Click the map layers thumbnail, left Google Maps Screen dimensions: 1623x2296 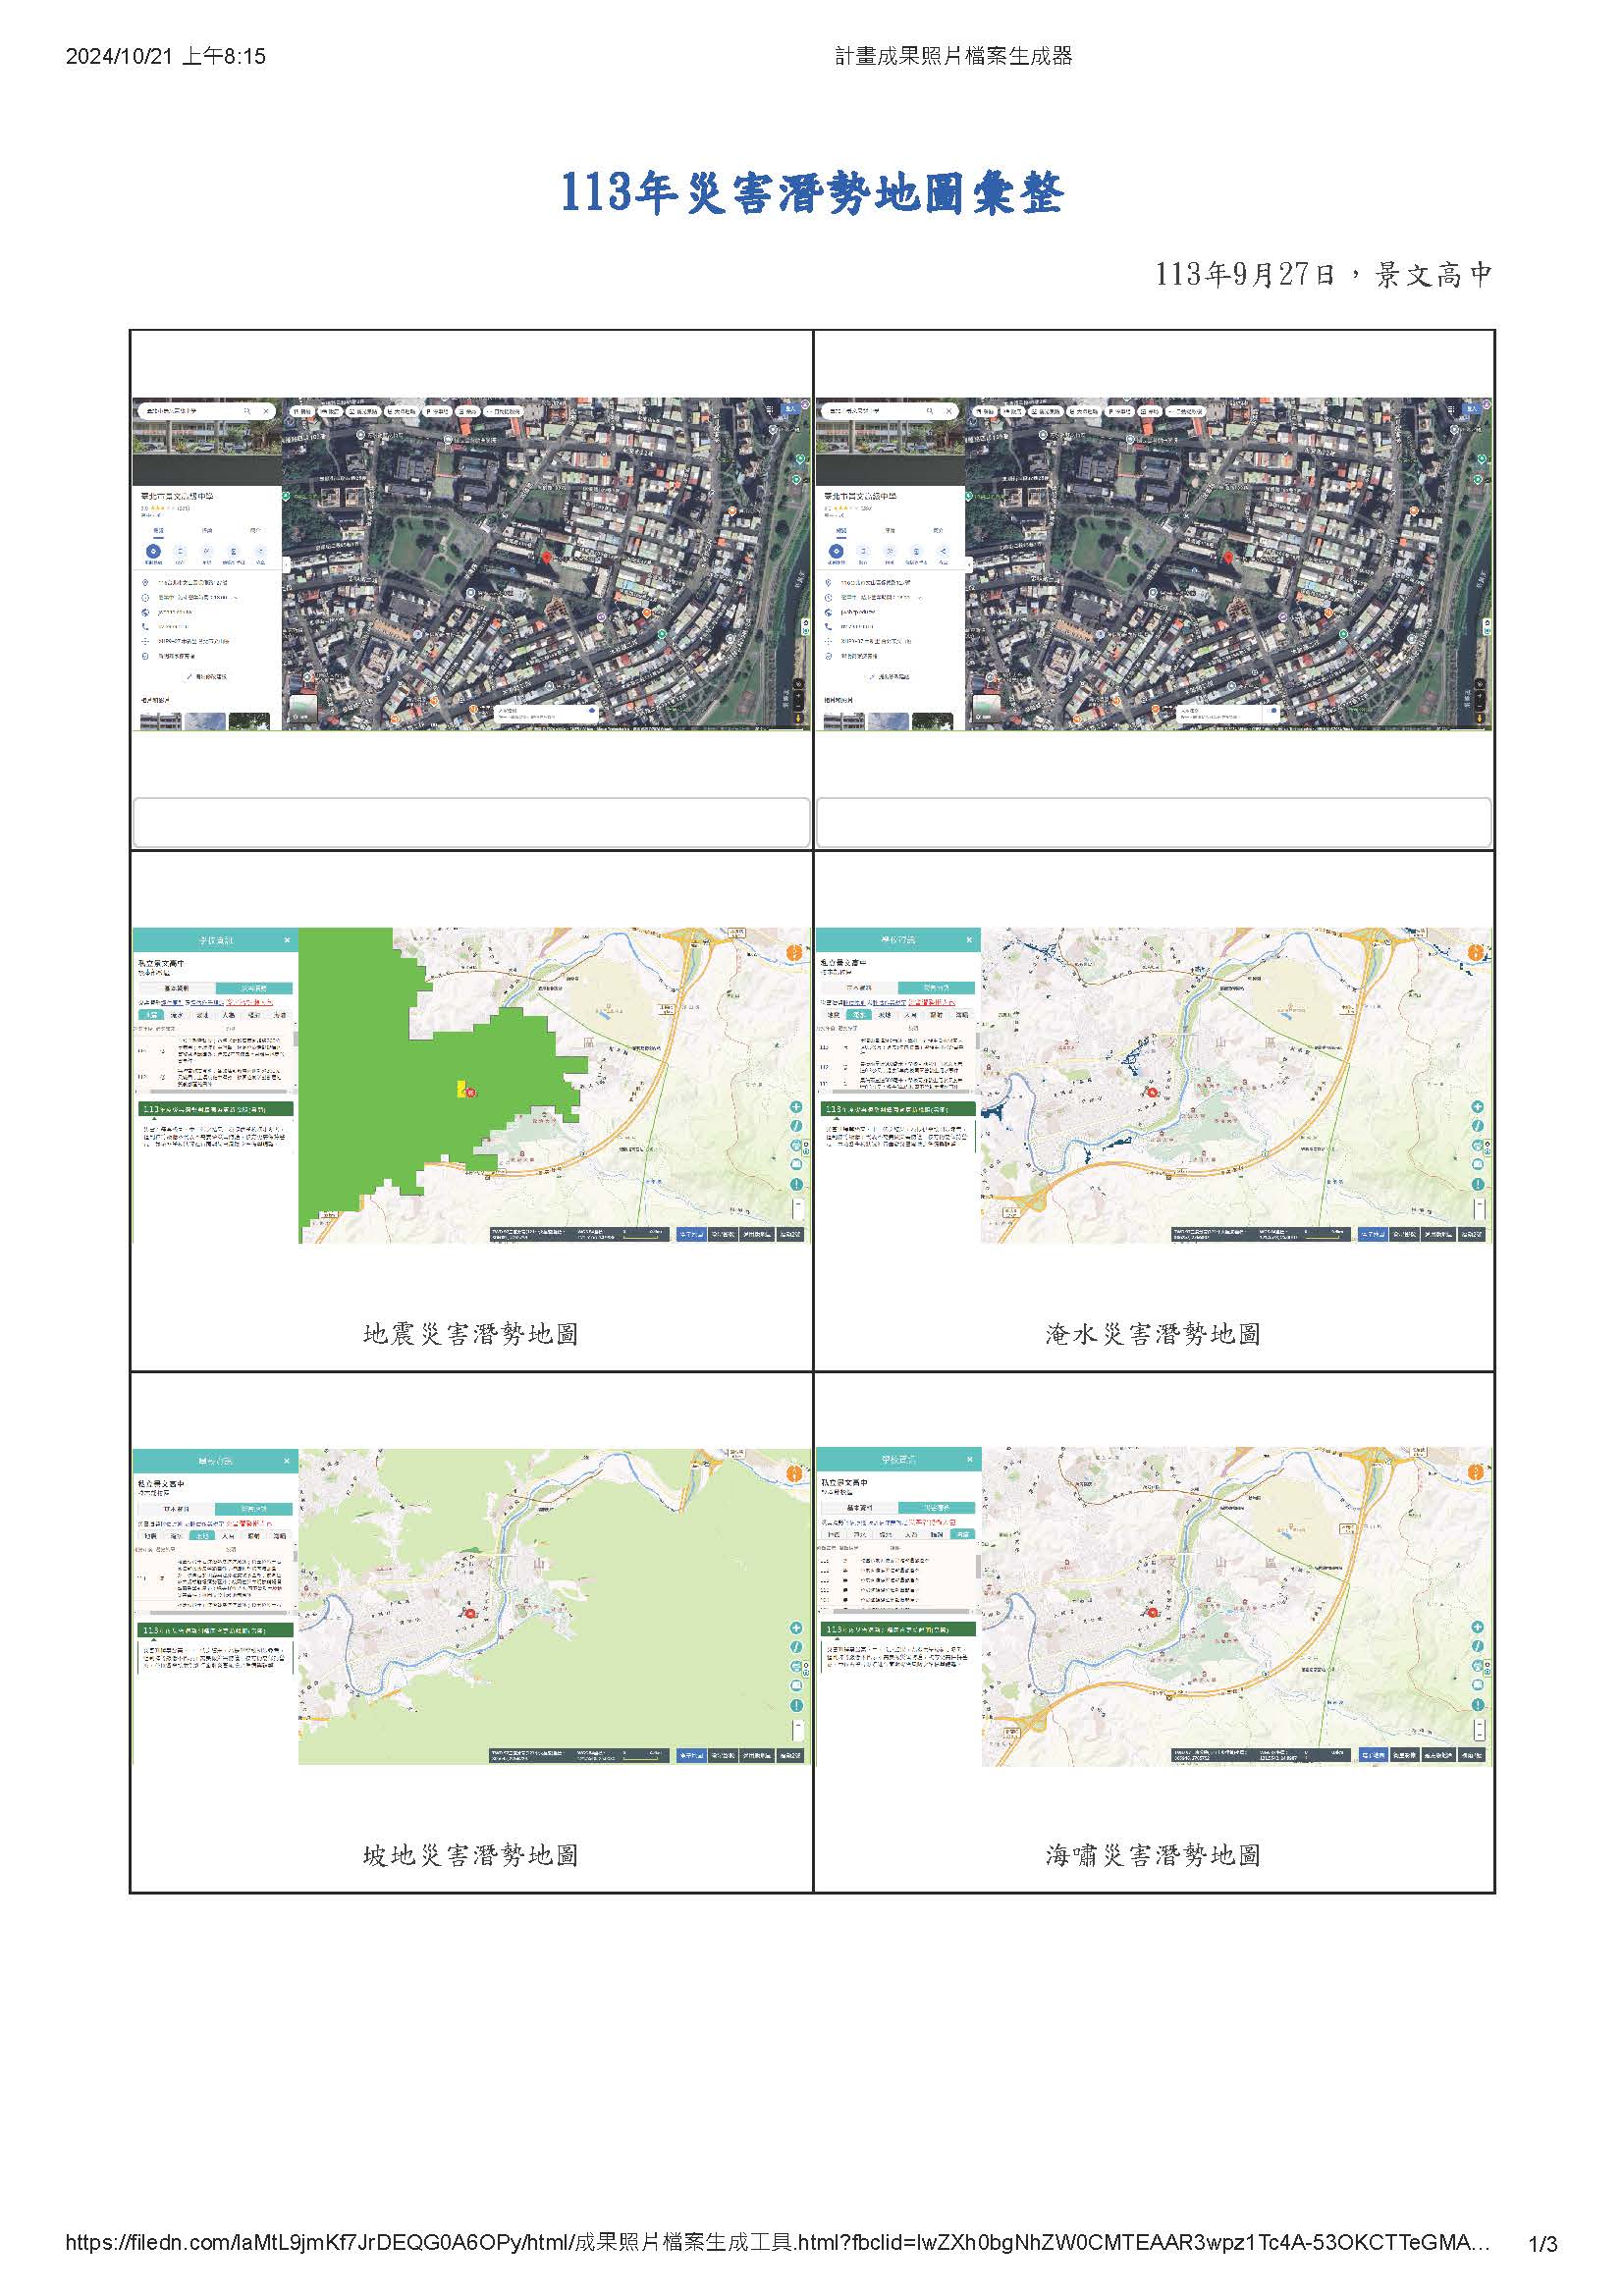(x=304, y=709)
